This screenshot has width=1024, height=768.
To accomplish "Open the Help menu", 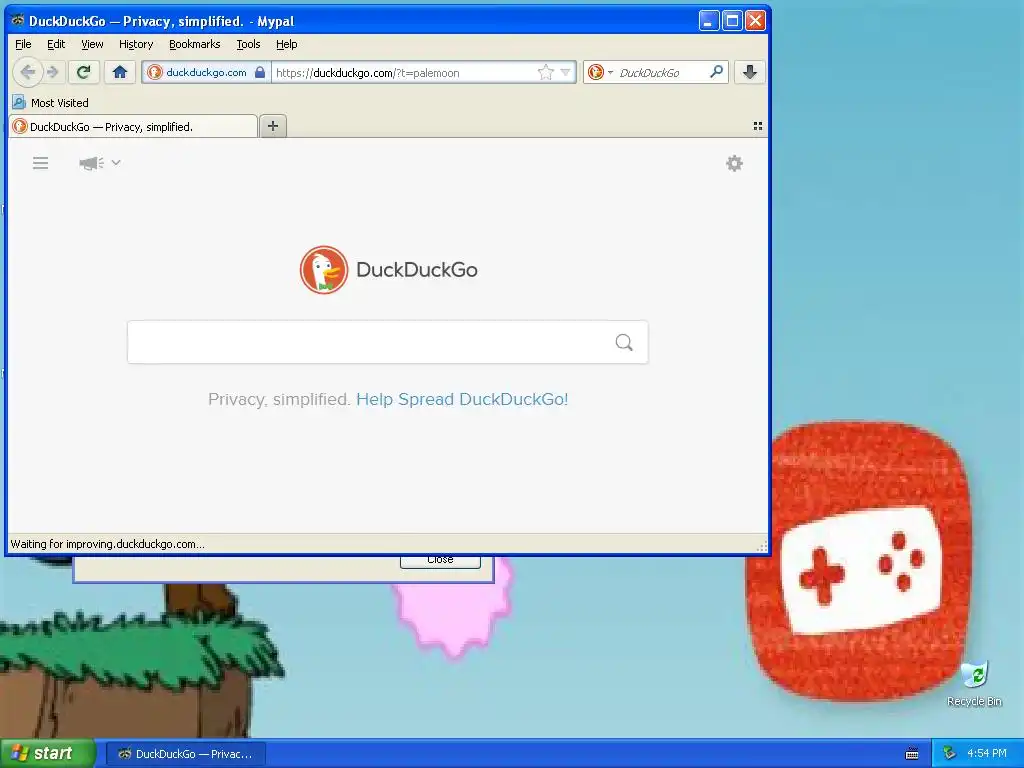I will coord(287,44).
